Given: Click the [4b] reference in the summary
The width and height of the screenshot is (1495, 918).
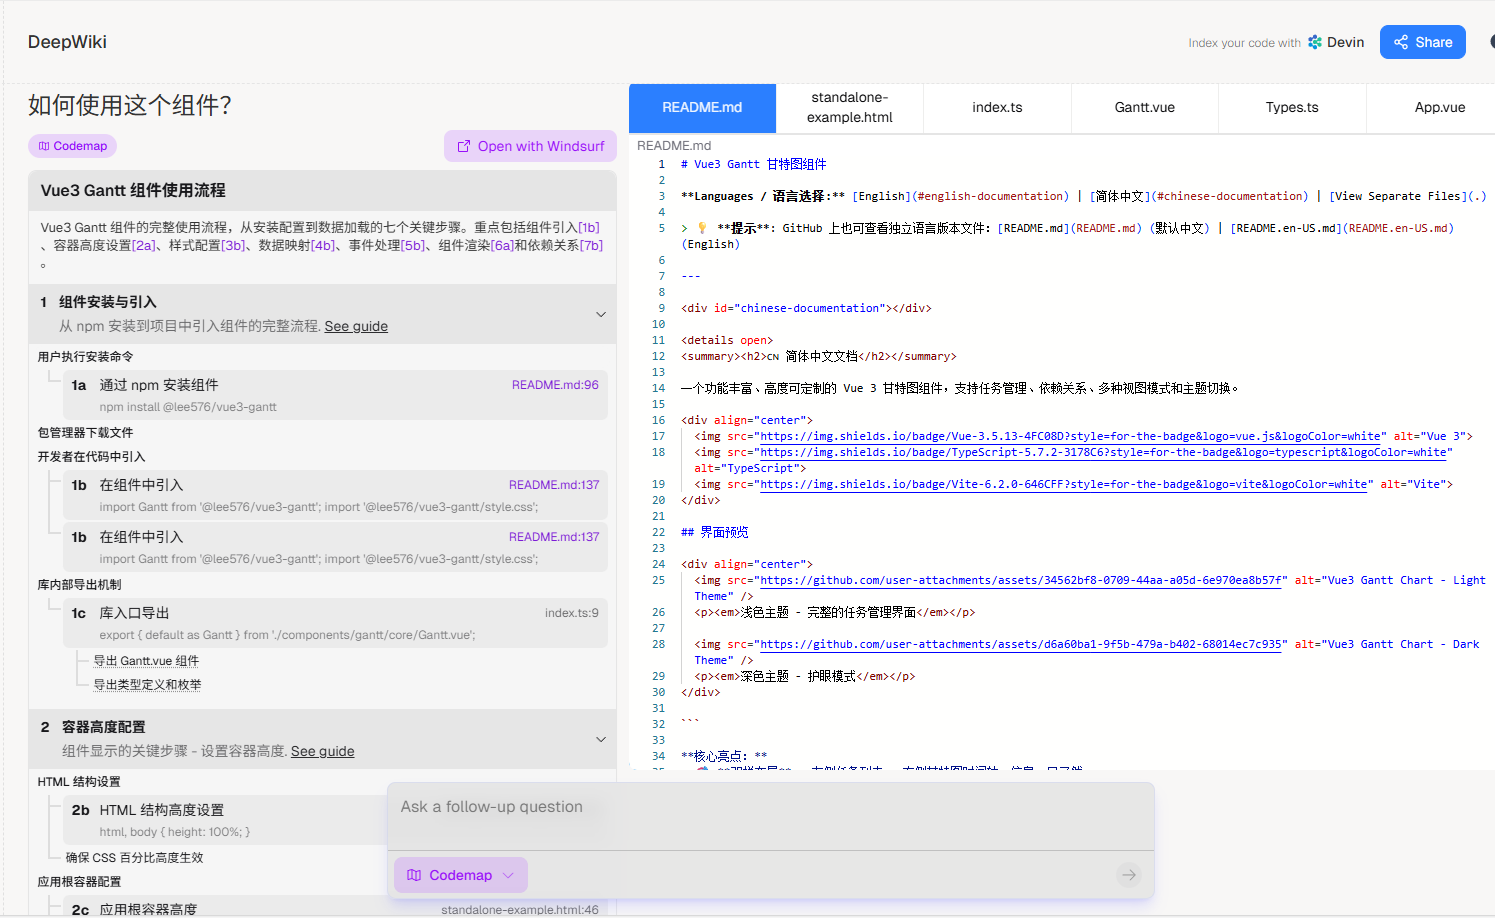Looking at the screenshot, I should (324, 245).
